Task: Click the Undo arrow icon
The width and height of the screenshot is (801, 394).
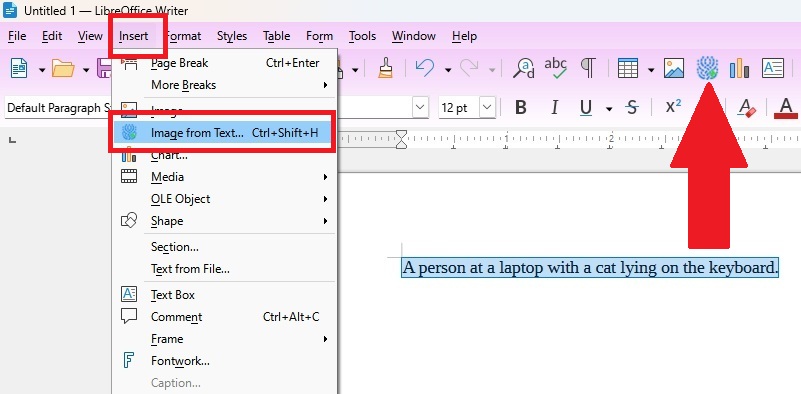Action: 425,68
